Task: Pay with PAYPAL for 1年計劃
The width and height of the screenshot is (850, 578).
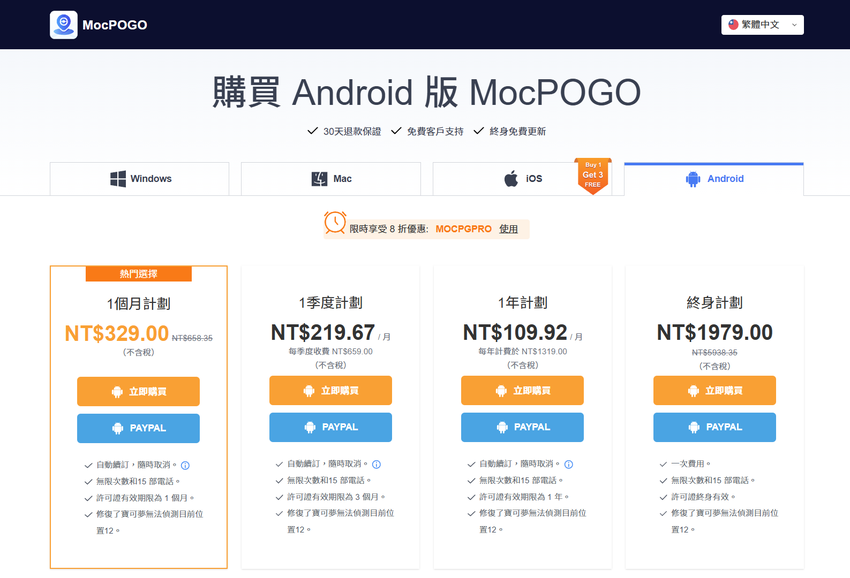Action: tap(523, 427)
